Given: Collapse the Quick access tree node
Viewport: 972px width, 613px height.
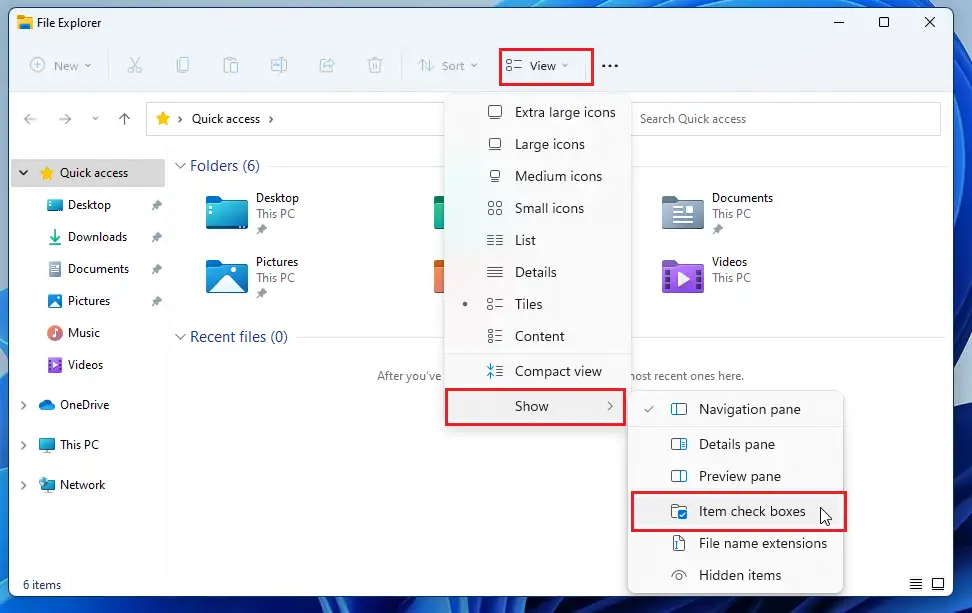Looking at the screenshot, I should click(x=24, y=173).
